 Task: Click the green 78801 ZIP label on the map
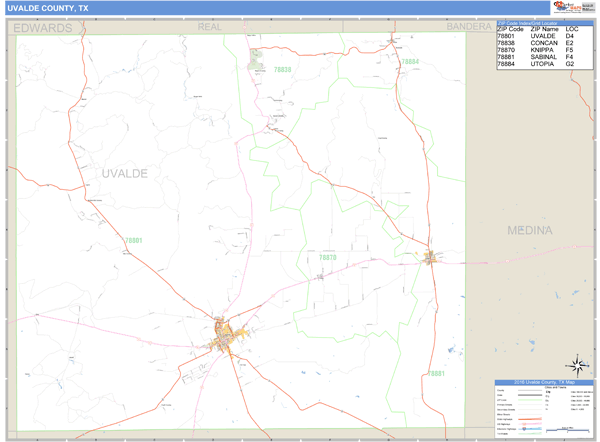(x=134, y=240)
